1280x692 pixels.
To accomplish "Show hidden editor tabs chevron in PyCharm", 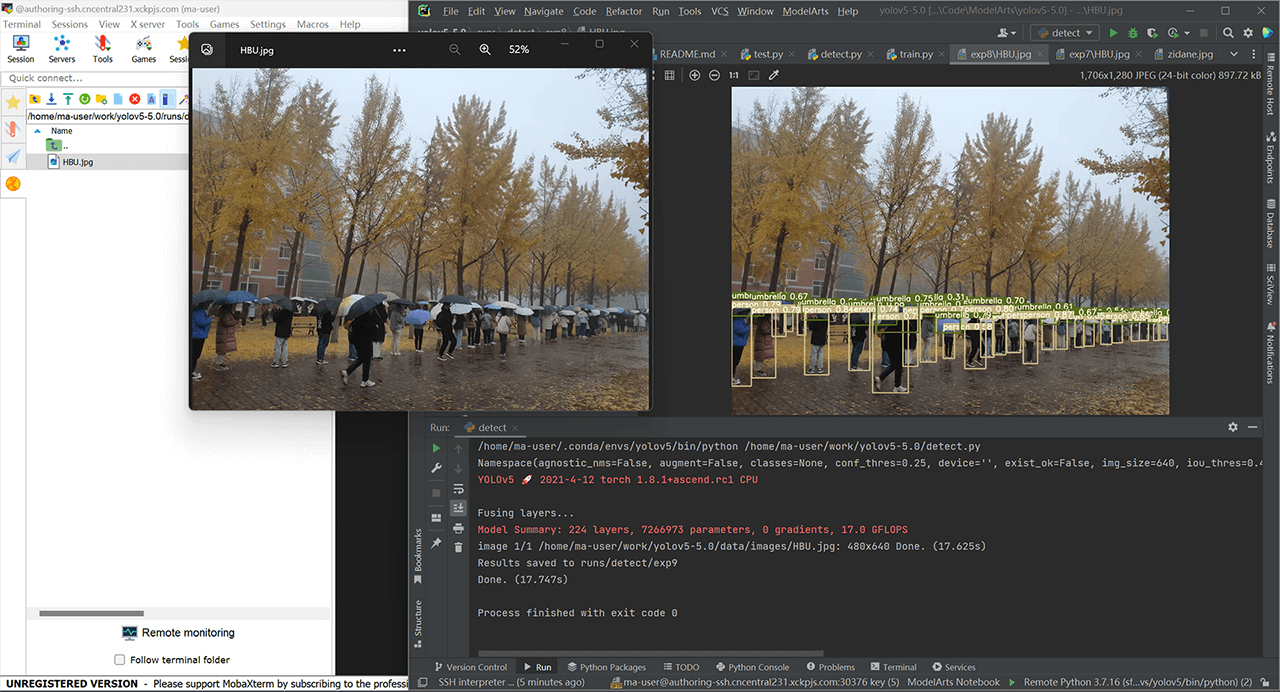I will (1234, 54).
